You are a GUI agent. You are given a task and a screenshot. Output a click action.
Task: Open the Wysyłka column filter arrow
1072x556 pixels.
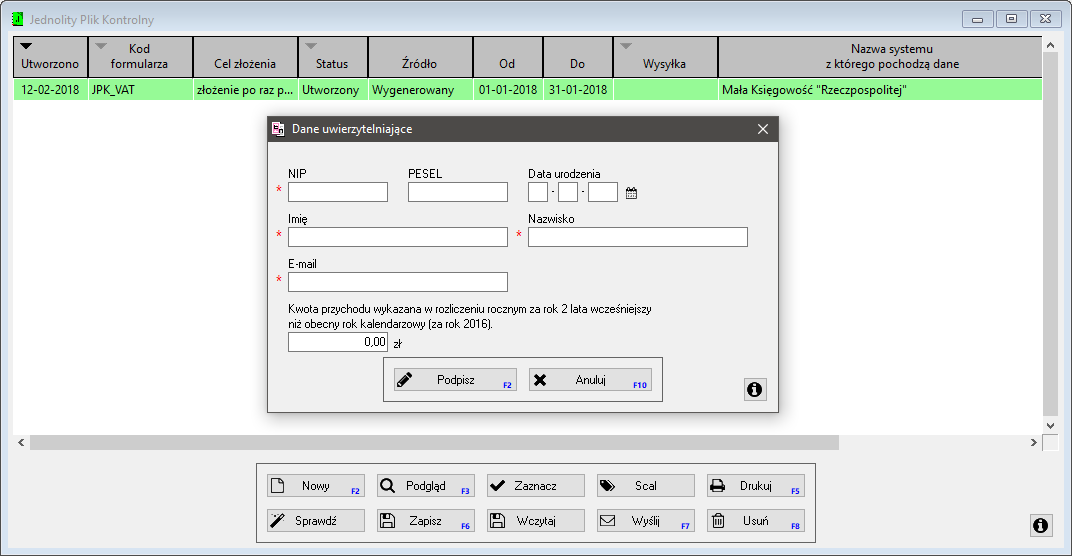[626, 46]
